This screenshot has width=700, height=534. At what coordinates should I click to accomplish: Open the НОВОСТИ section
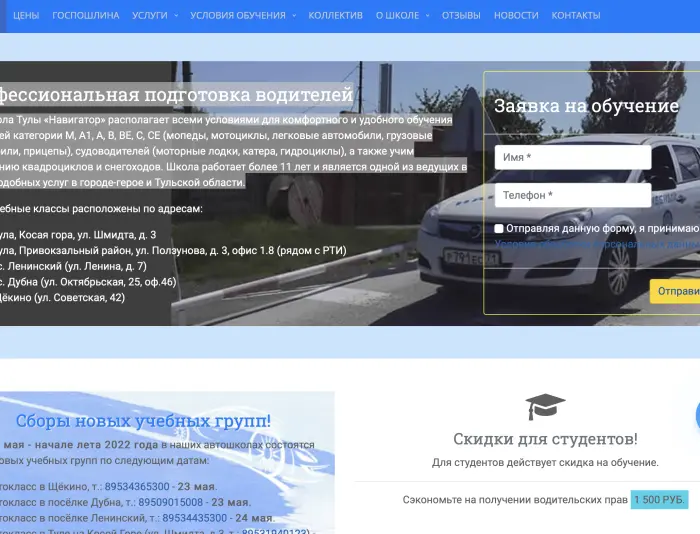tap(516, 16)
